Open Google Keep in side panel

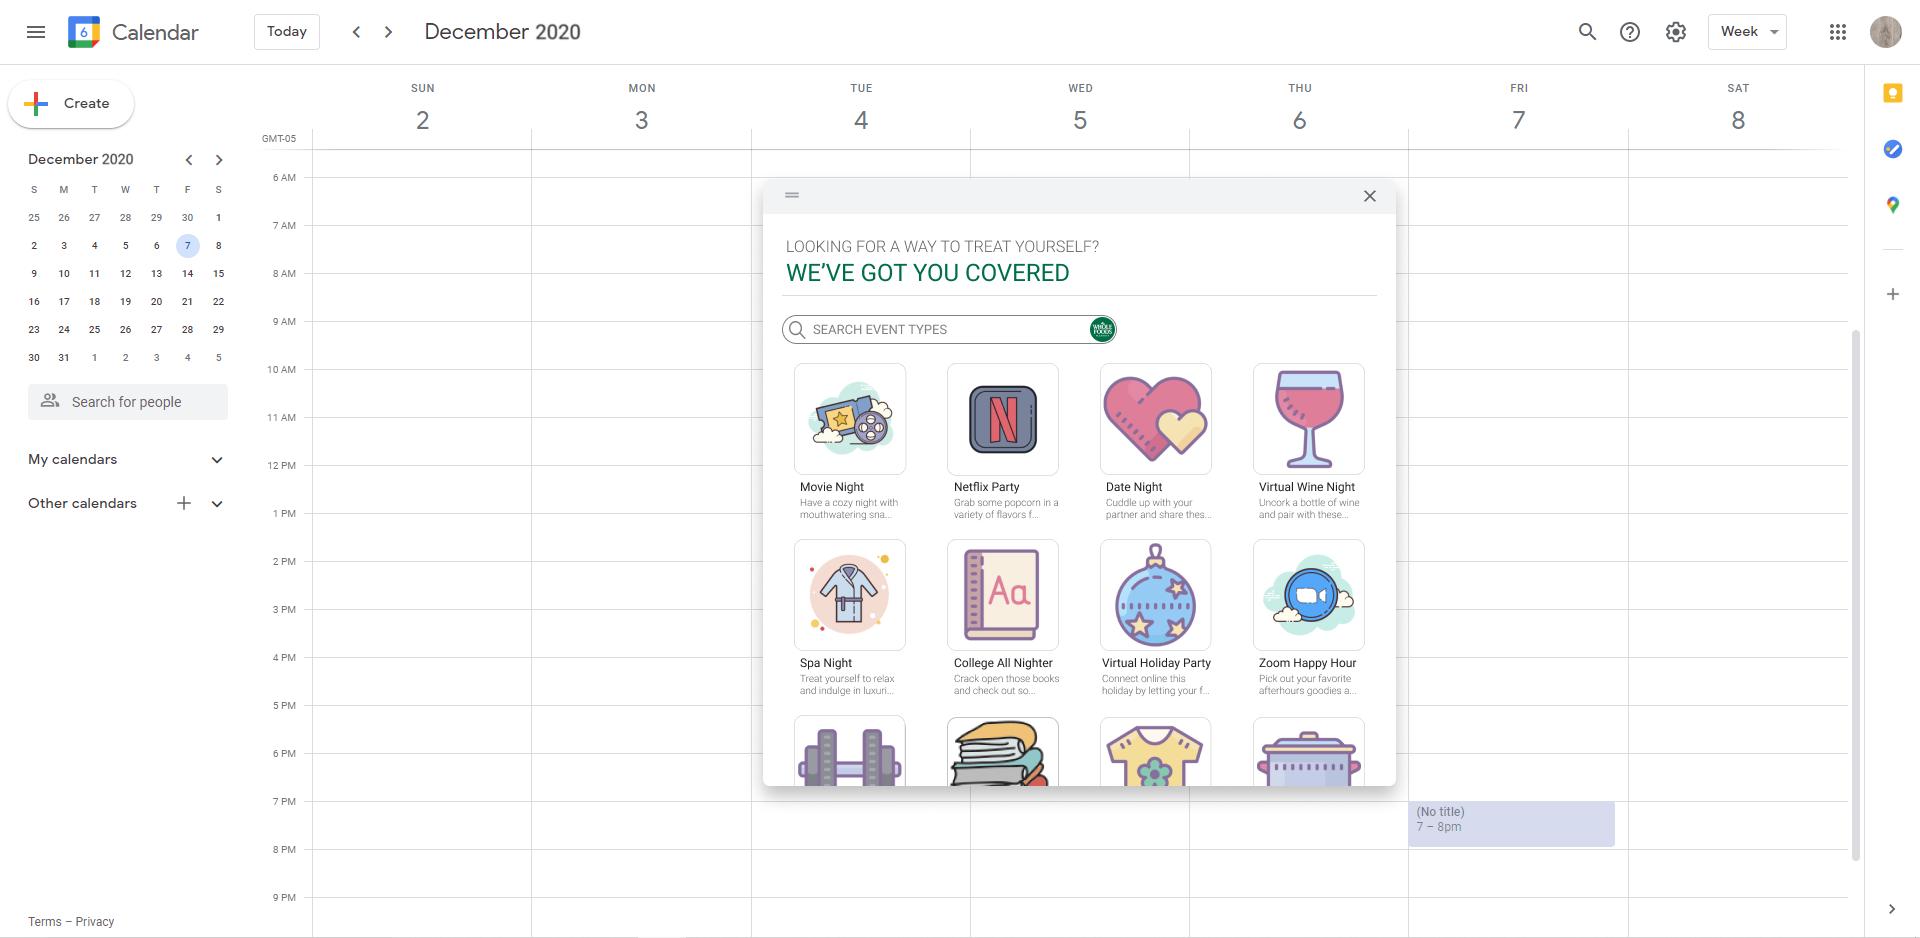click(1892, 93)
